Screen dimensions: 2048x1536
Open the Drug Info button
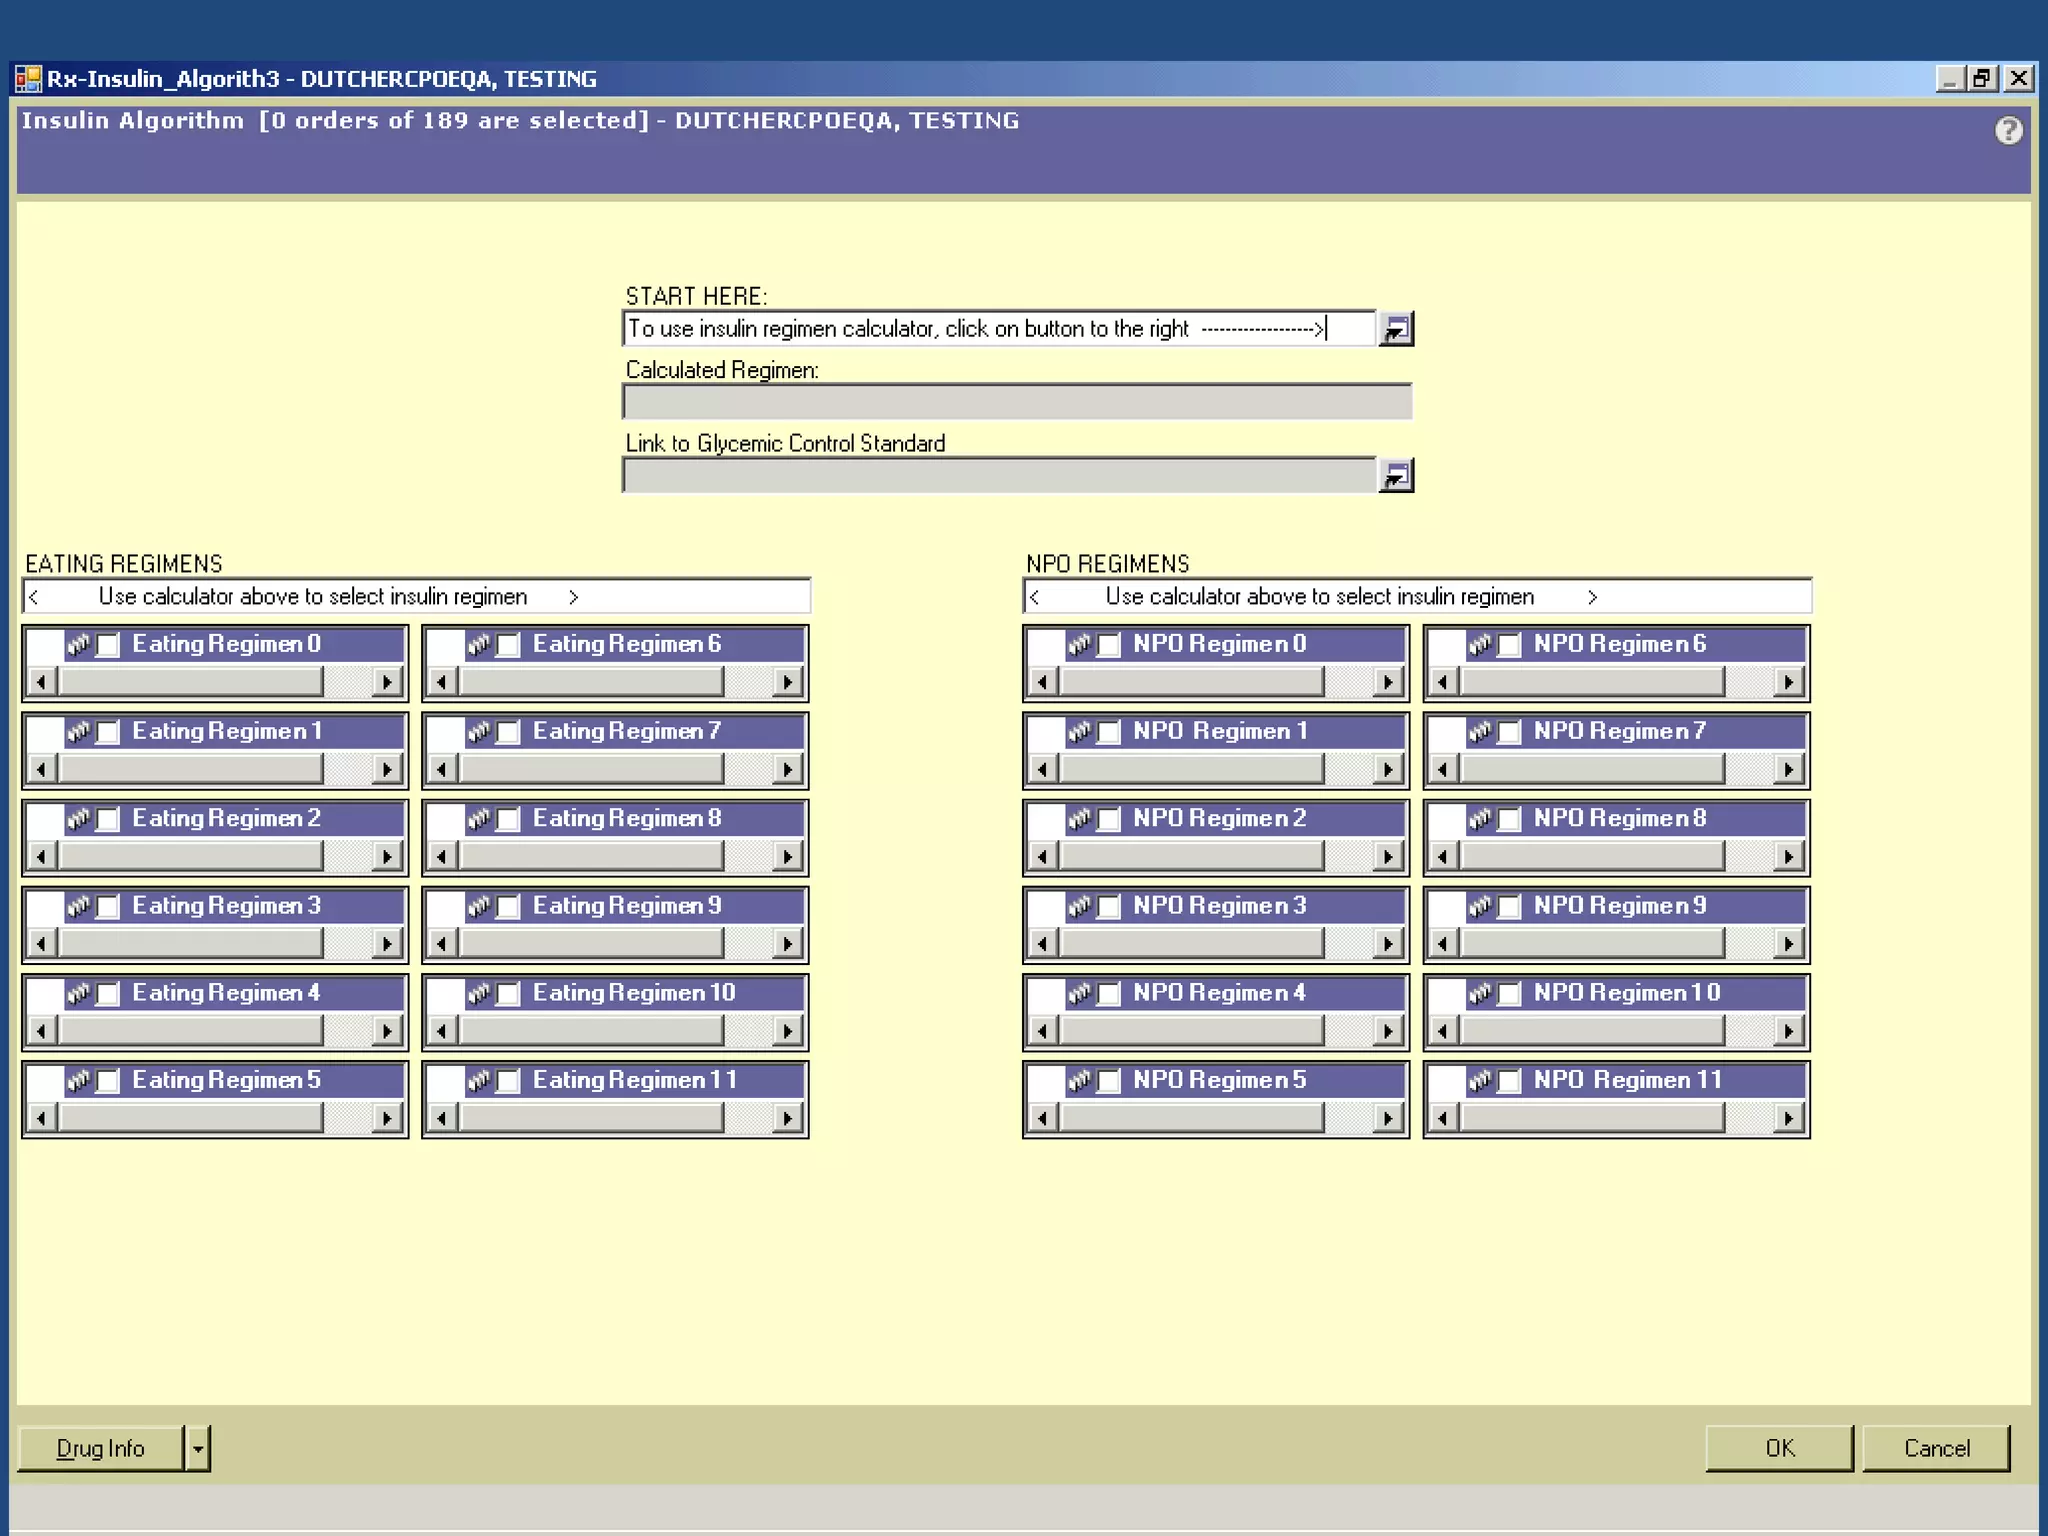coord(100,1448)
